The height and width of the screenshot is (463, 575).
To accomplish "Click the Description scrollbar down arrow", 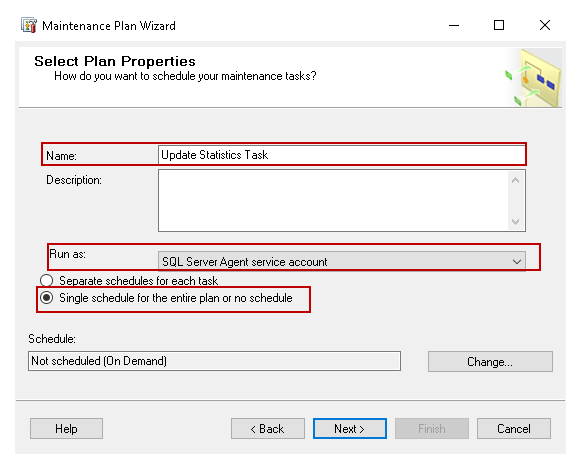I will [x=516, y=221].
